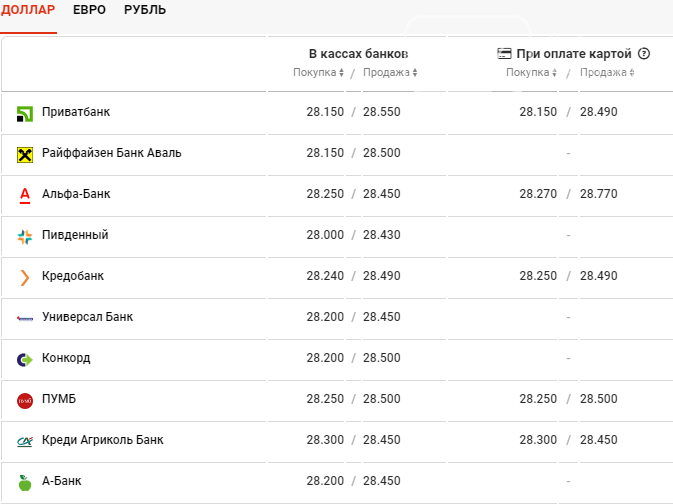
Task: Click the help question mark near card payment
Action: pyautogui.click(x=644, y=54)
